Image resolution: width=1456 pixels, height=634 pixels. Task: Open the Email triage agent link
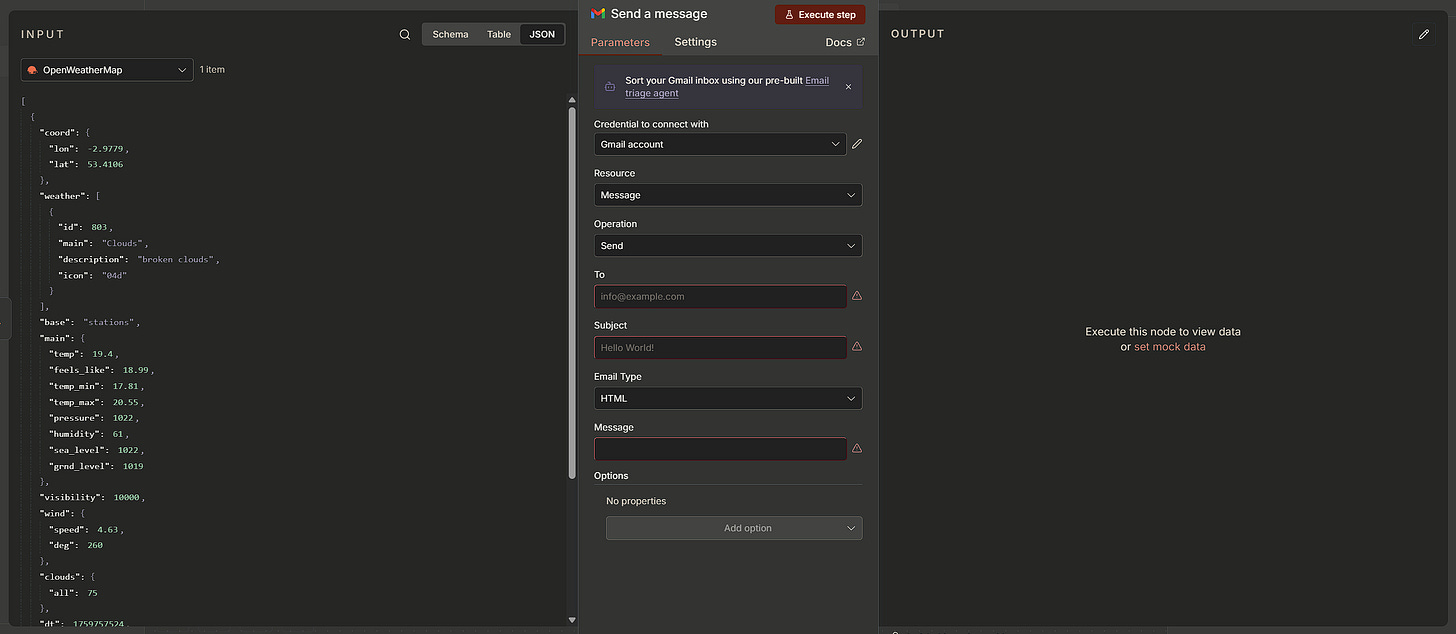727,87
